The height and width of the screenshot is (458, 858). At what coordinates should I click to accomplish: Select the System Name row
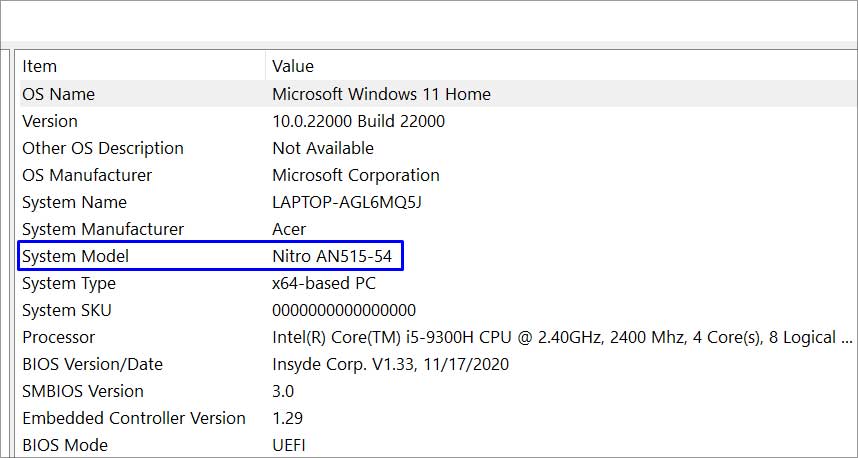click(438, 202)
